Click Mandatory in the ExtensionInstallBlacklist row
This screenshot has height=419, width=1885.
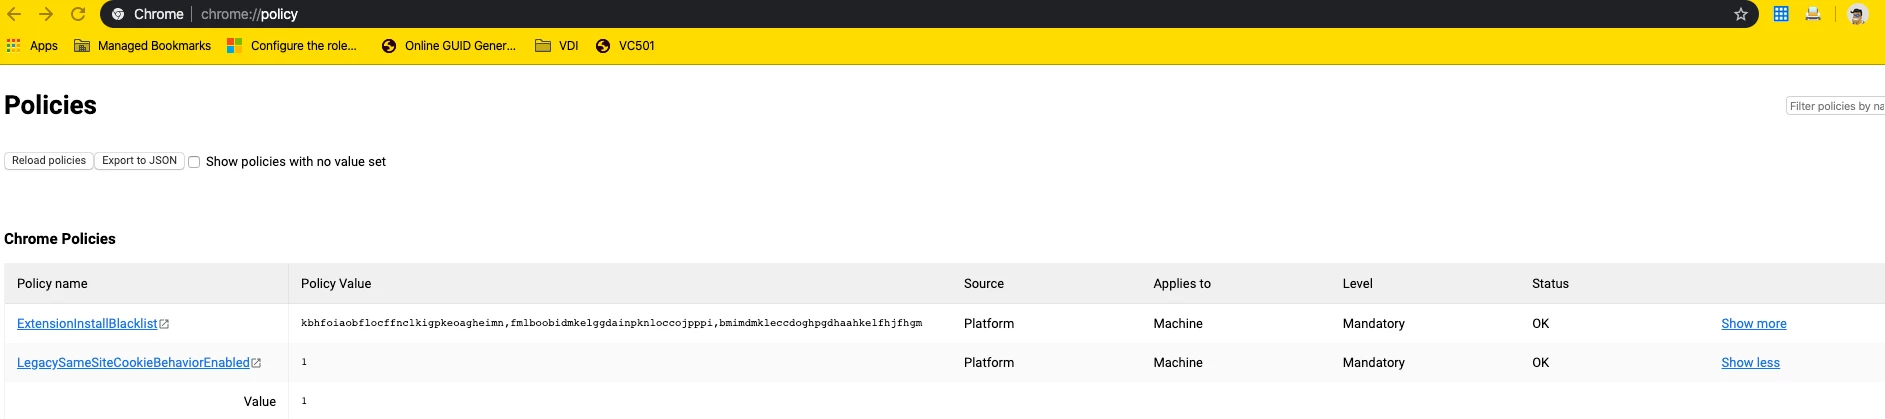[1373, 324]
